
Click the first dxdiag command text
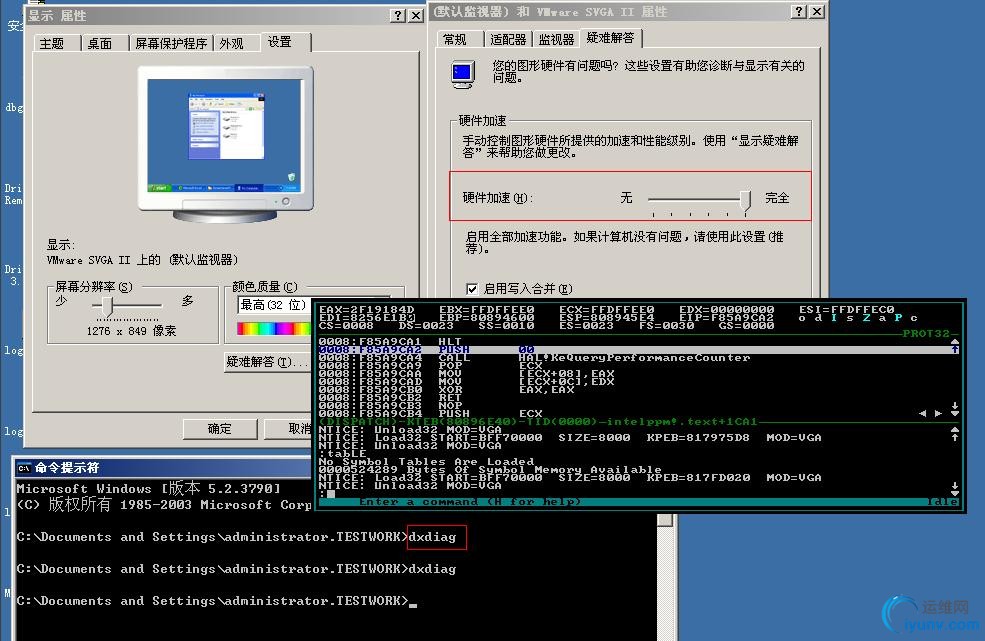pos(432,537)
